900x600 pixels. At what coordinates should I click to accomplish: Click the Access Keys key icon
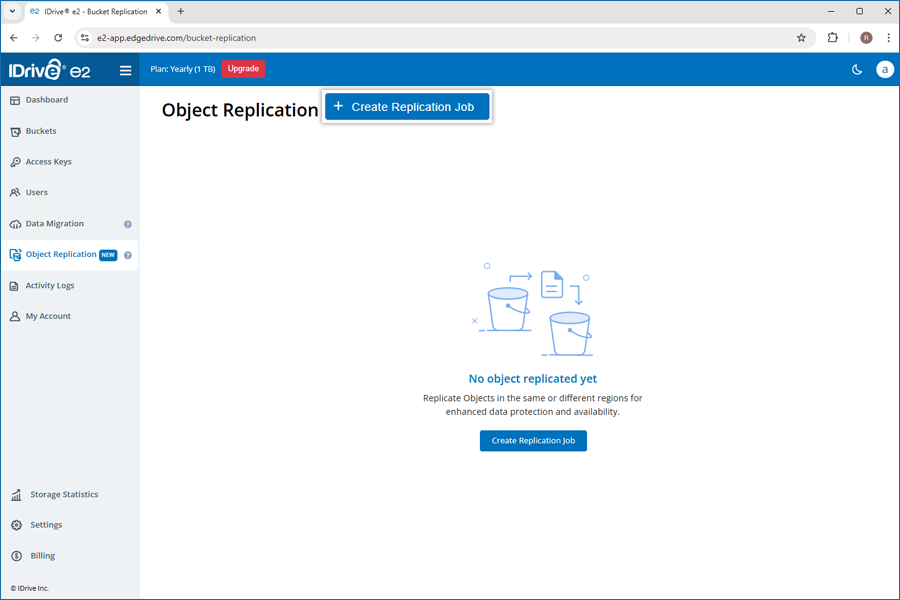[15, 162]
